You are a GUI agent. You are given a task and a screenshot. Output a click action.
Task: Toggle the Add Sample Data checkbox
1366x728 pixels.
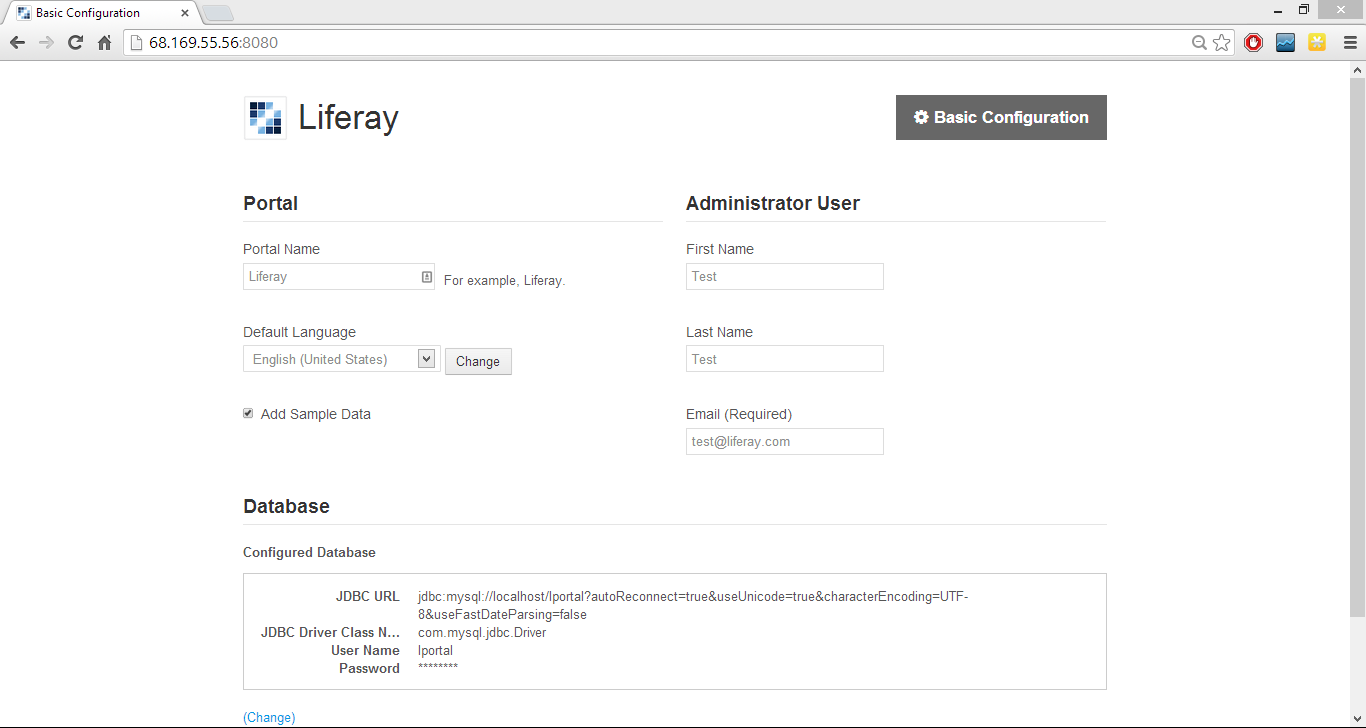click(248, 413)
